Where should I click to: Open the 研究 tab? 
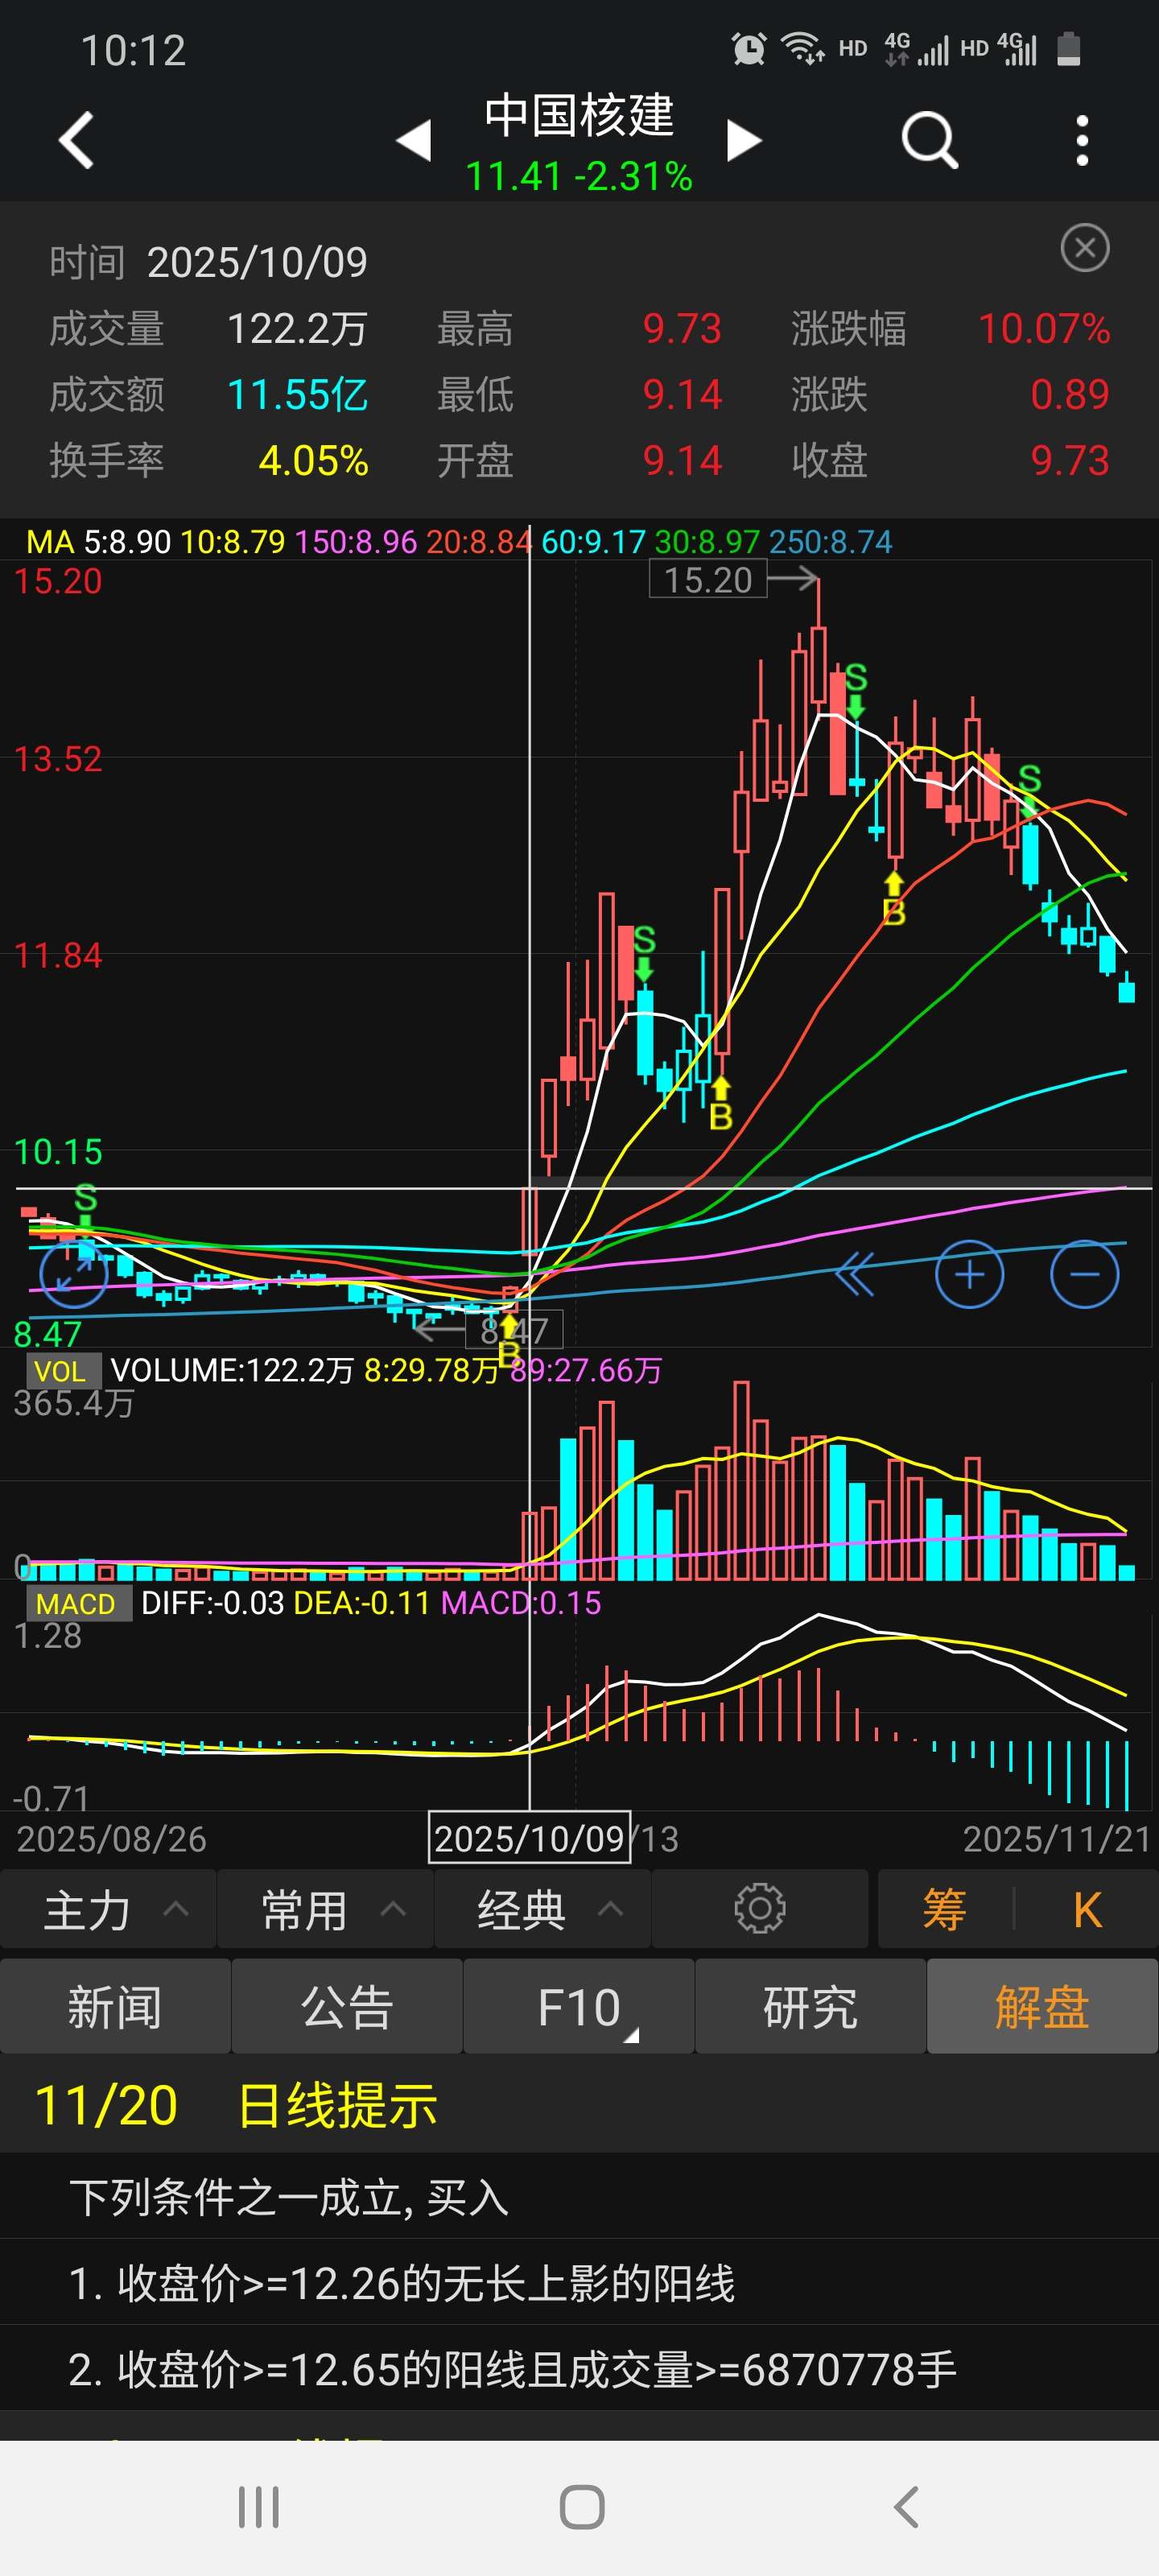click(x=810, y=2006)
